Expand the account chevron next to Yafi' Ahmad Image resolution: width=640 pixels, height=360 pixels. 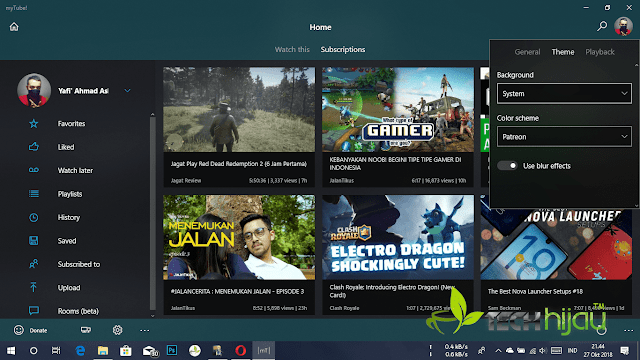click(x=127, y=91)
